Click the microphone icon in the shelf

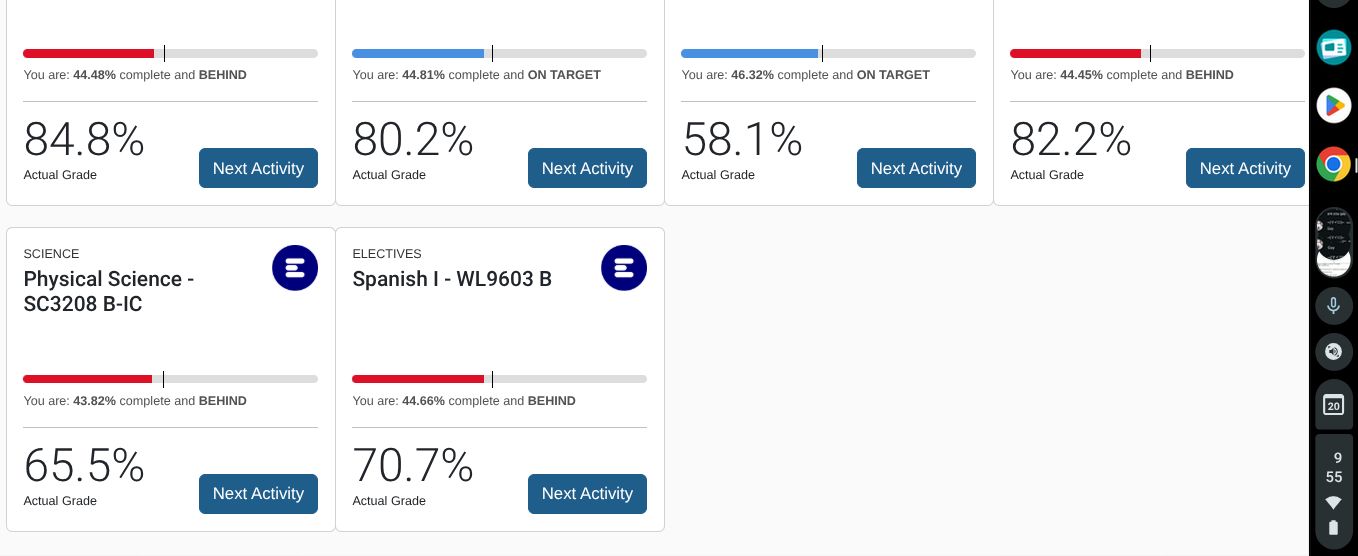pyautogui.click(x=1333, y=306)
